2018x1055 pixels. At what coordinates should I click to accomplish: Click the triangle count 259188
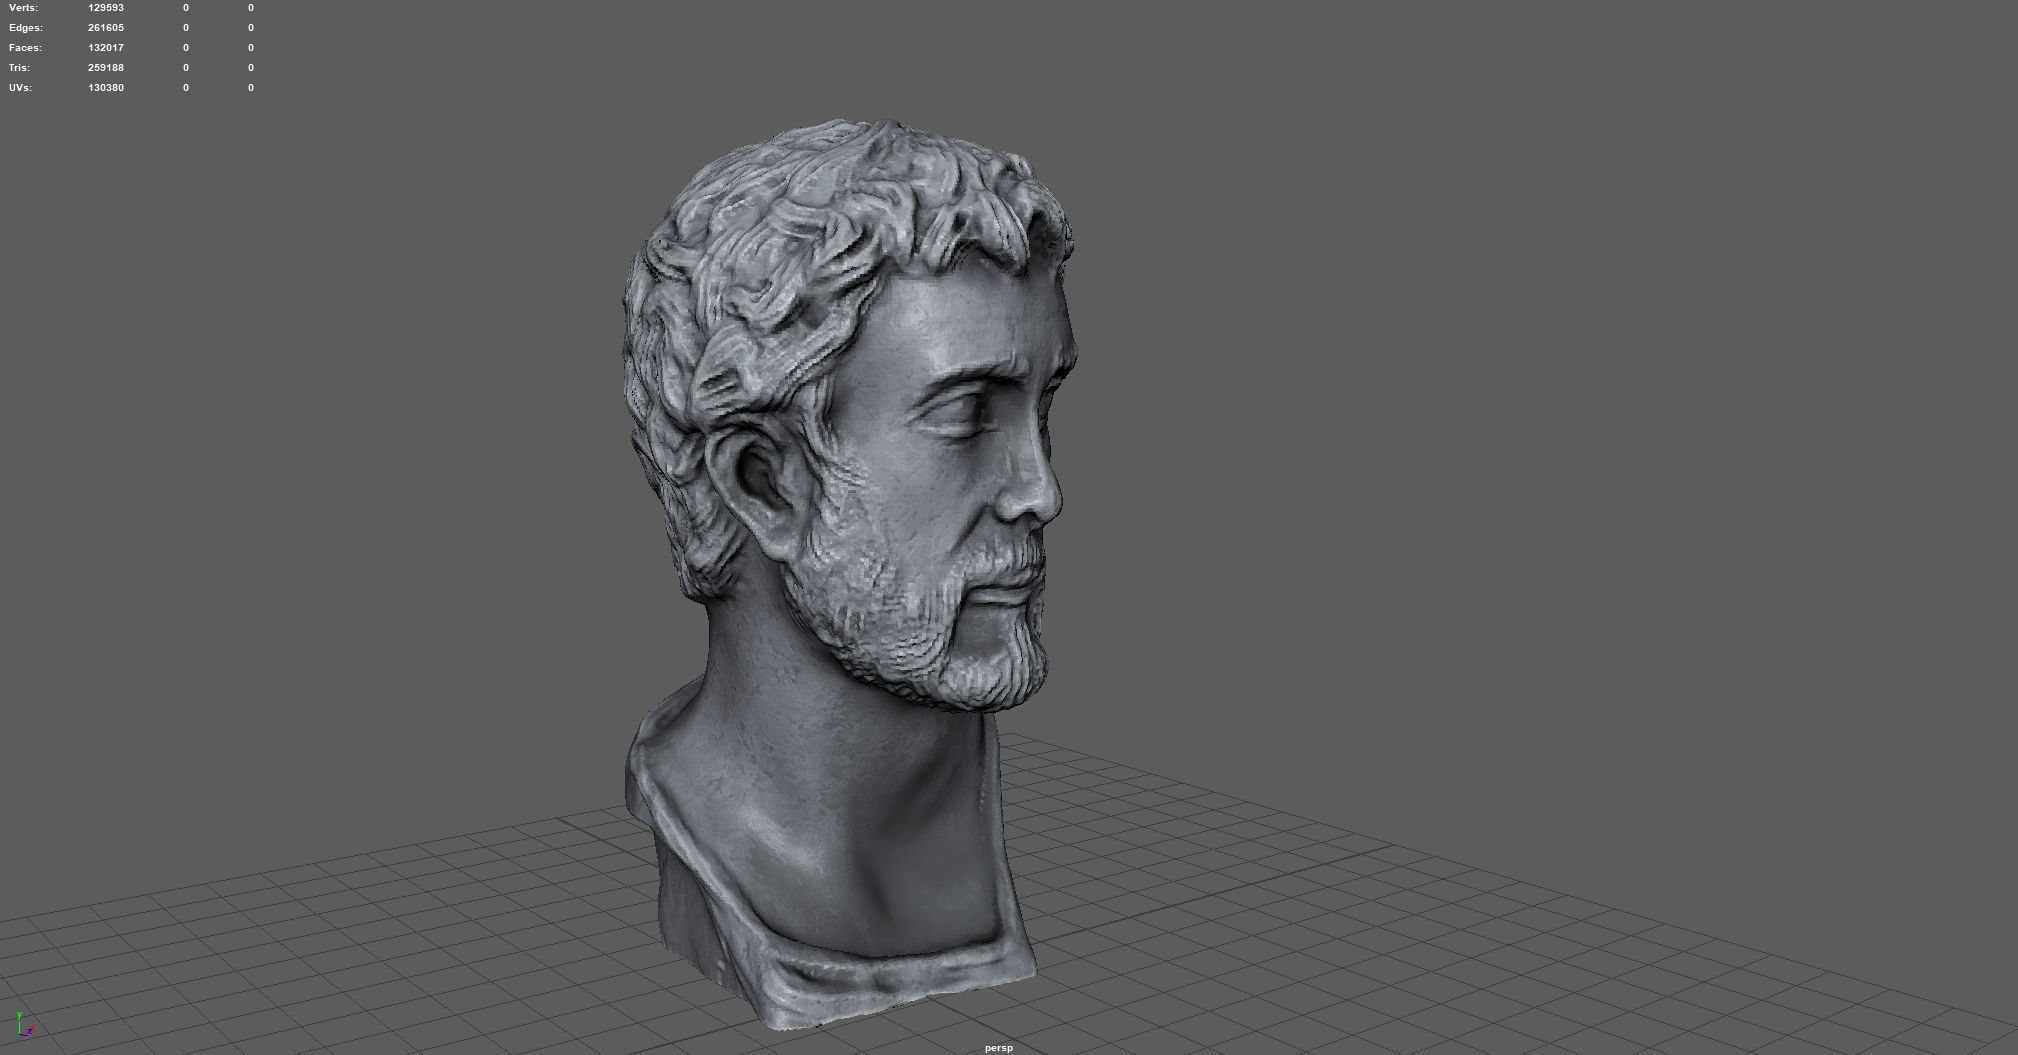tap(106, 68)
